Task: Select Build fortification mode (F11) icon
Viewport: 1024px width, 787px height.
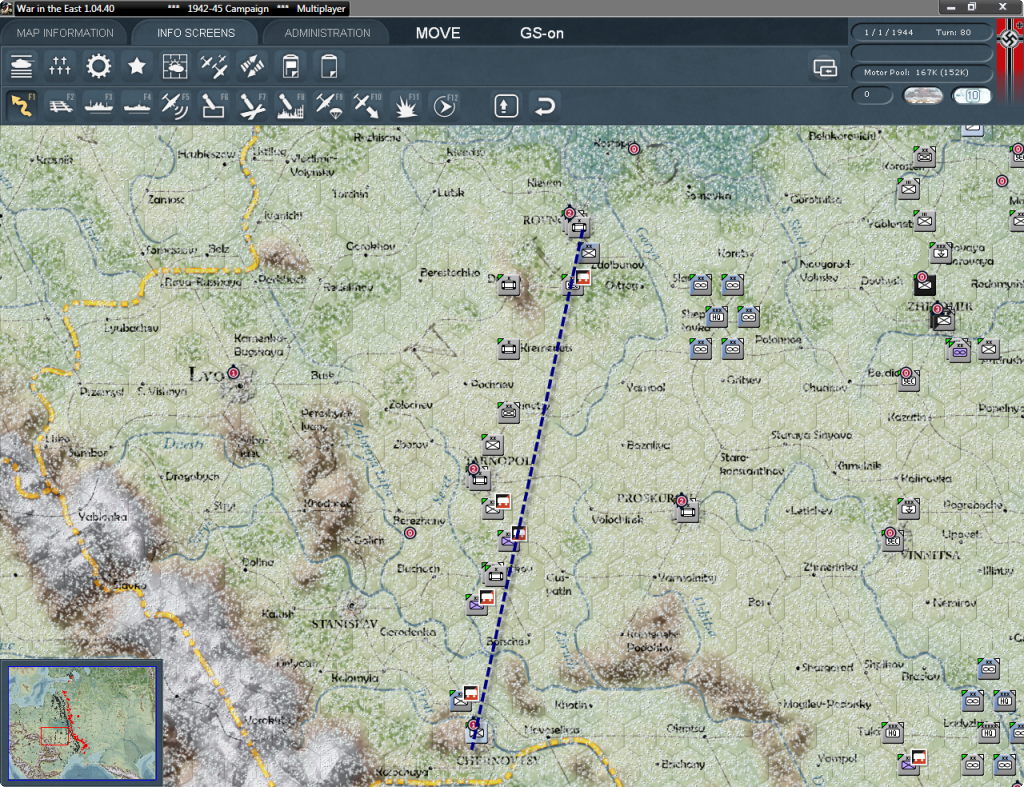Action: 406,105
